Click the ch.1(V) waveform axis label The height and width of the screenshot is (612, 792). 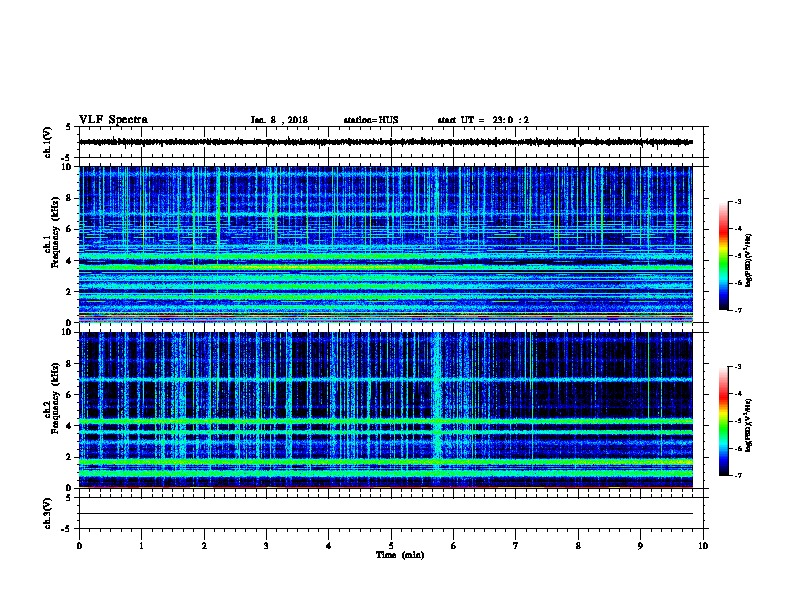48,142
